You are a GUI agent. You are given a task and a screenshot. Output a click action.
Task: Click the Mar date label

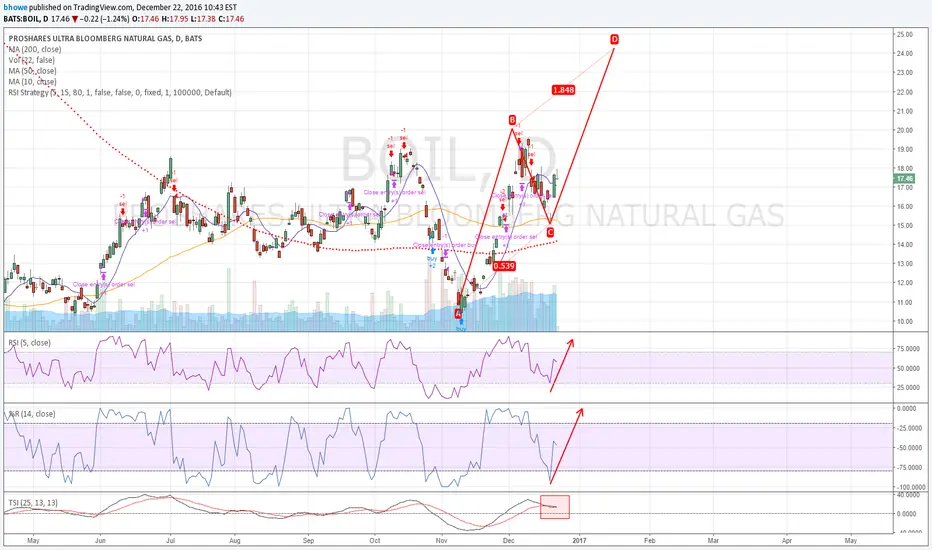713,540
